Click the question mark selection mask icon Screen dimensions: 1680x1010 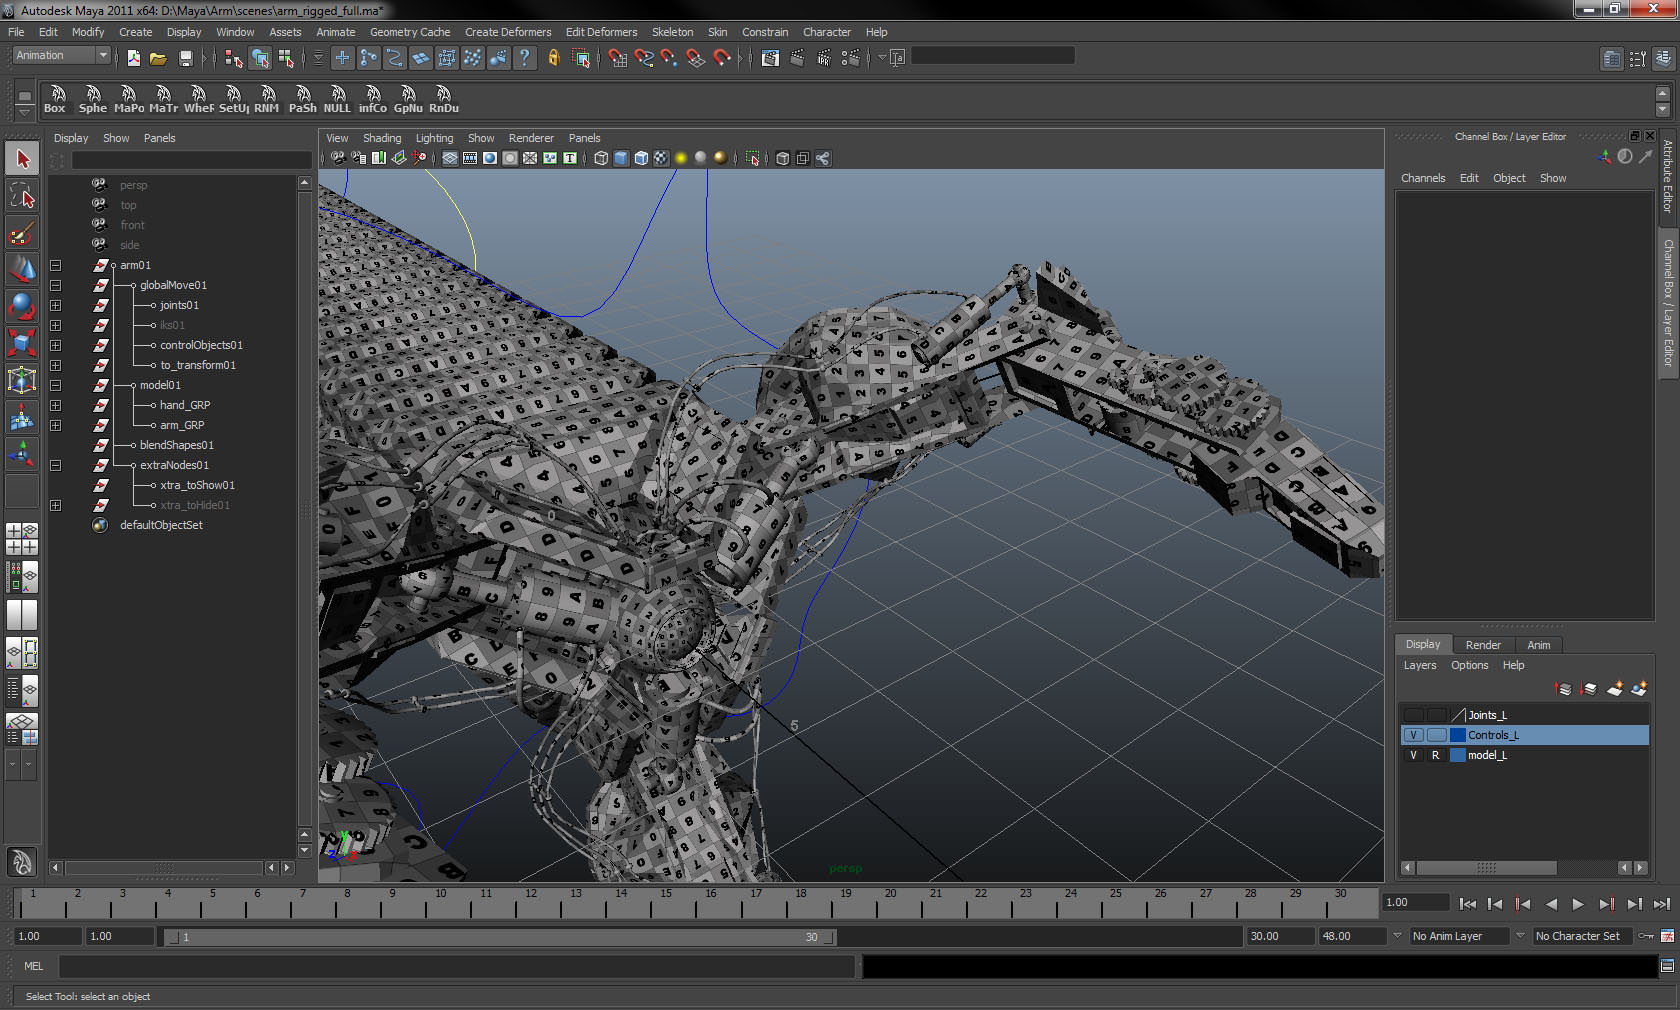pos(524,58)
